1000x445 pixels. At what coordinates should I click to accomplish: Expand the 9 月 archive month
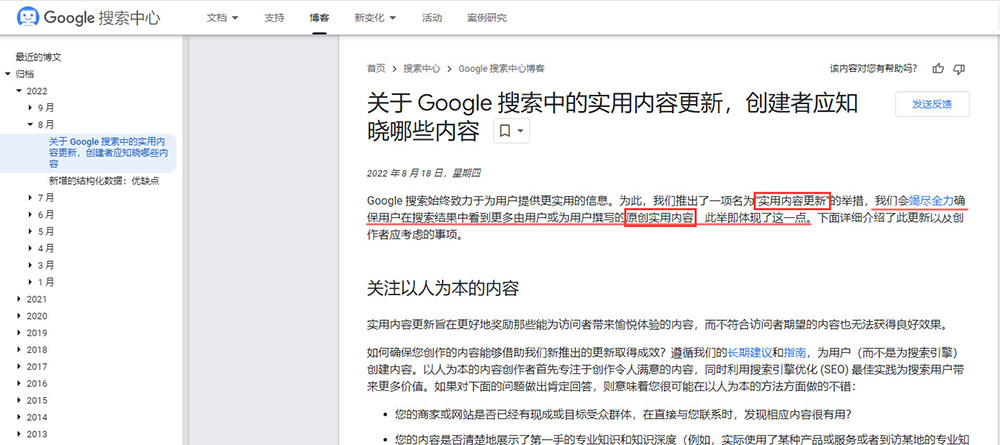(30, 108)
